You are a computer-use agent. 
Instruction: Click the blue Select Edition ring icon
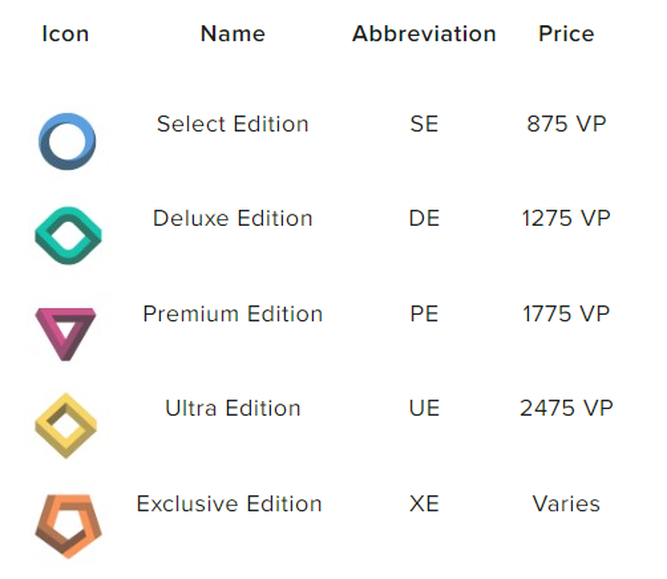[67, 142]
